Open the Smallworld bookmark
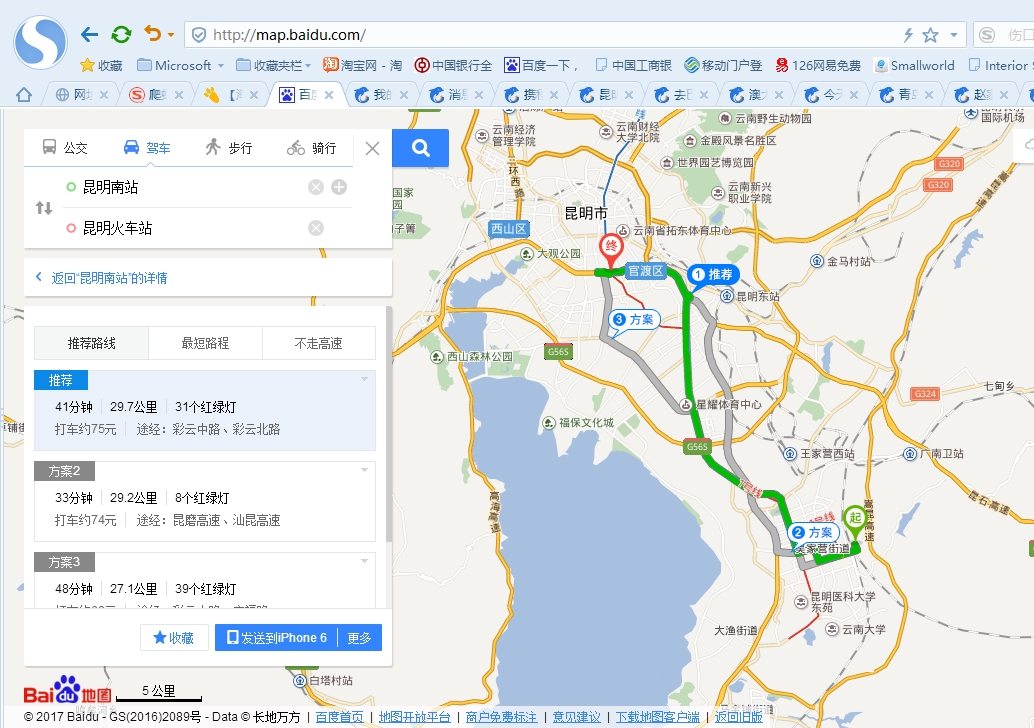The width and height of the screenshot is (1034, 728). point(914,65)
